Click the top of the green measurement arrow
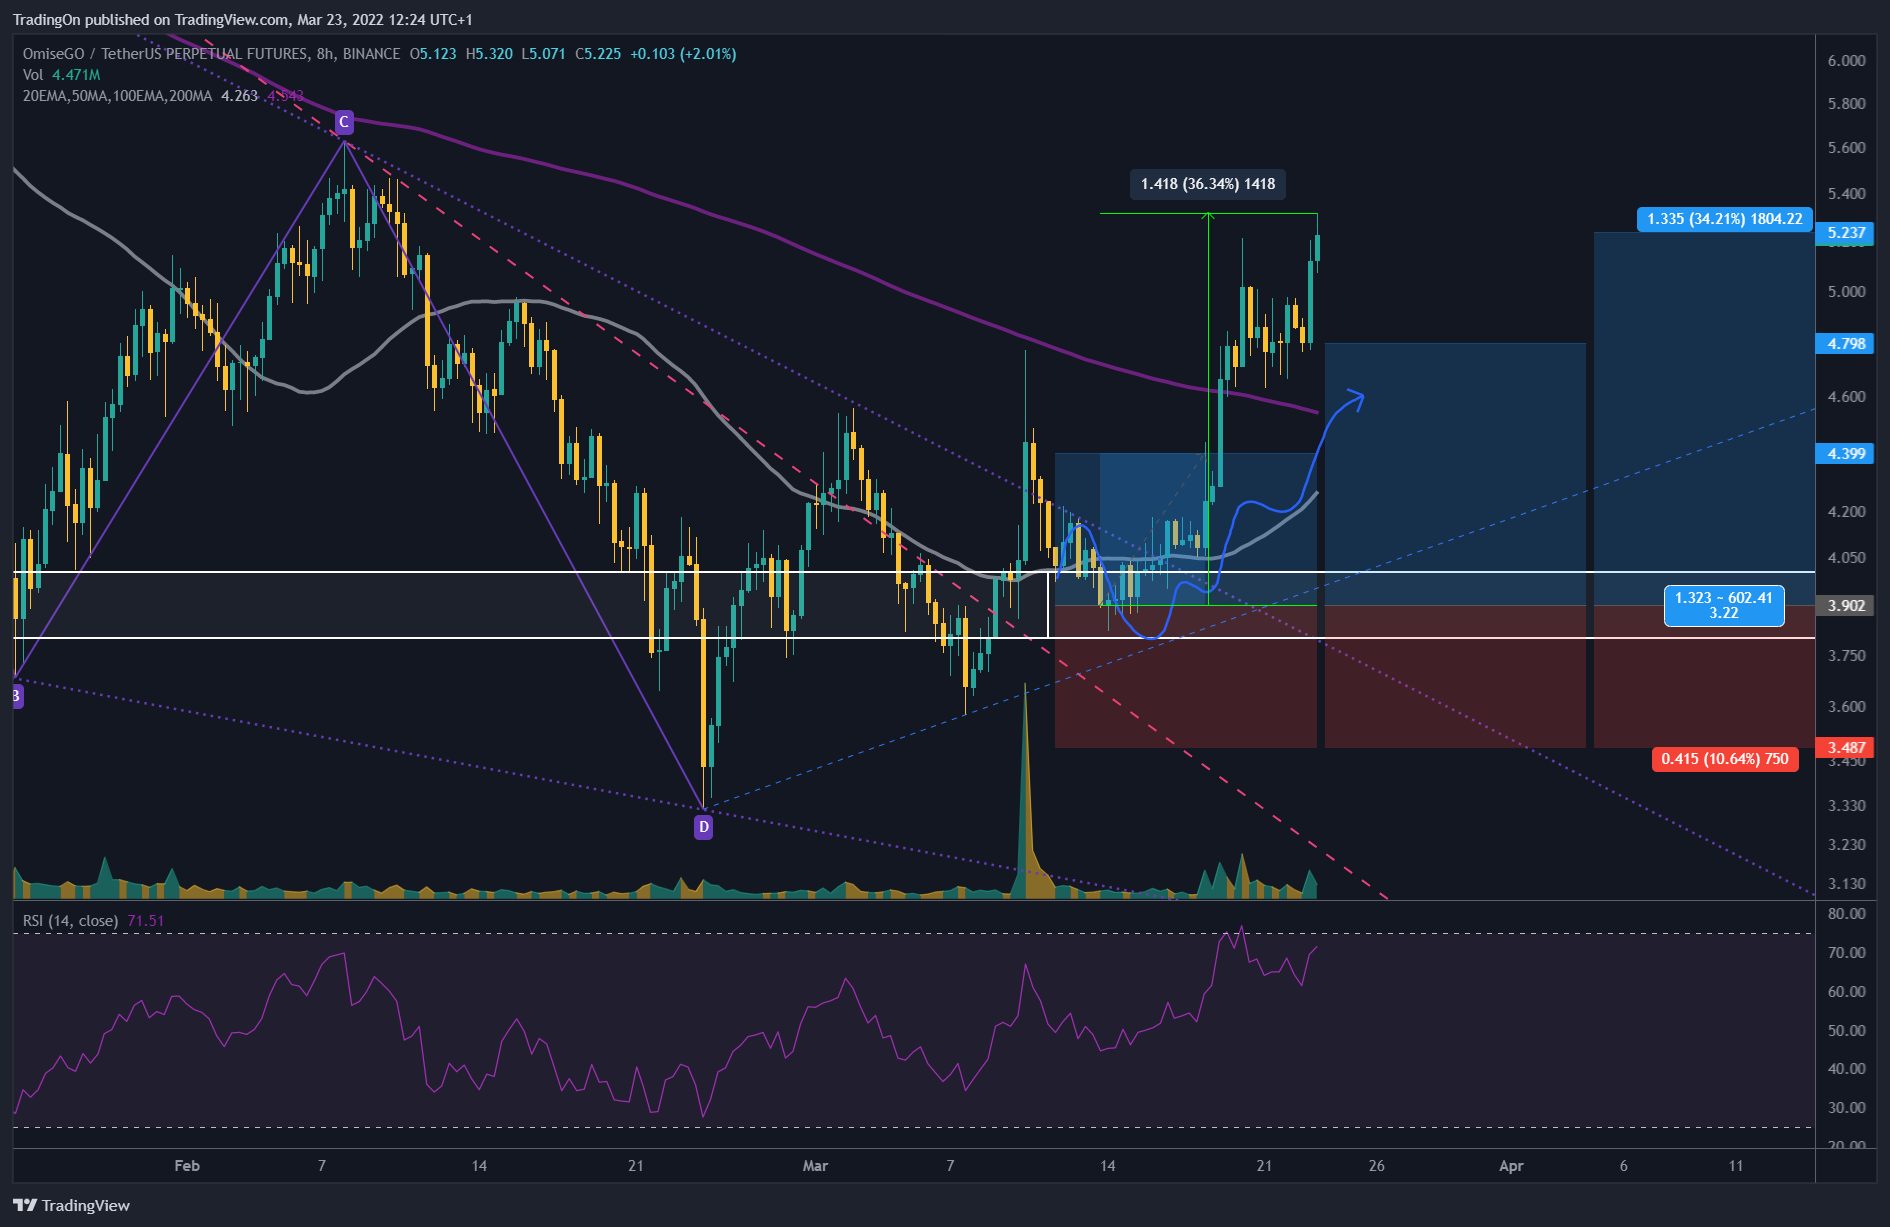1890x1227 pixels. tap(1208, 216)
